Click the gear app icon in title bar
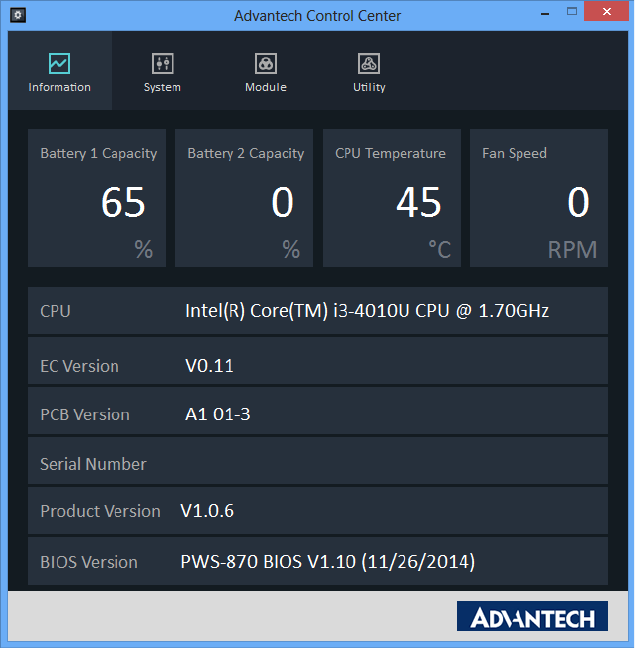 (x=18, y=15)
